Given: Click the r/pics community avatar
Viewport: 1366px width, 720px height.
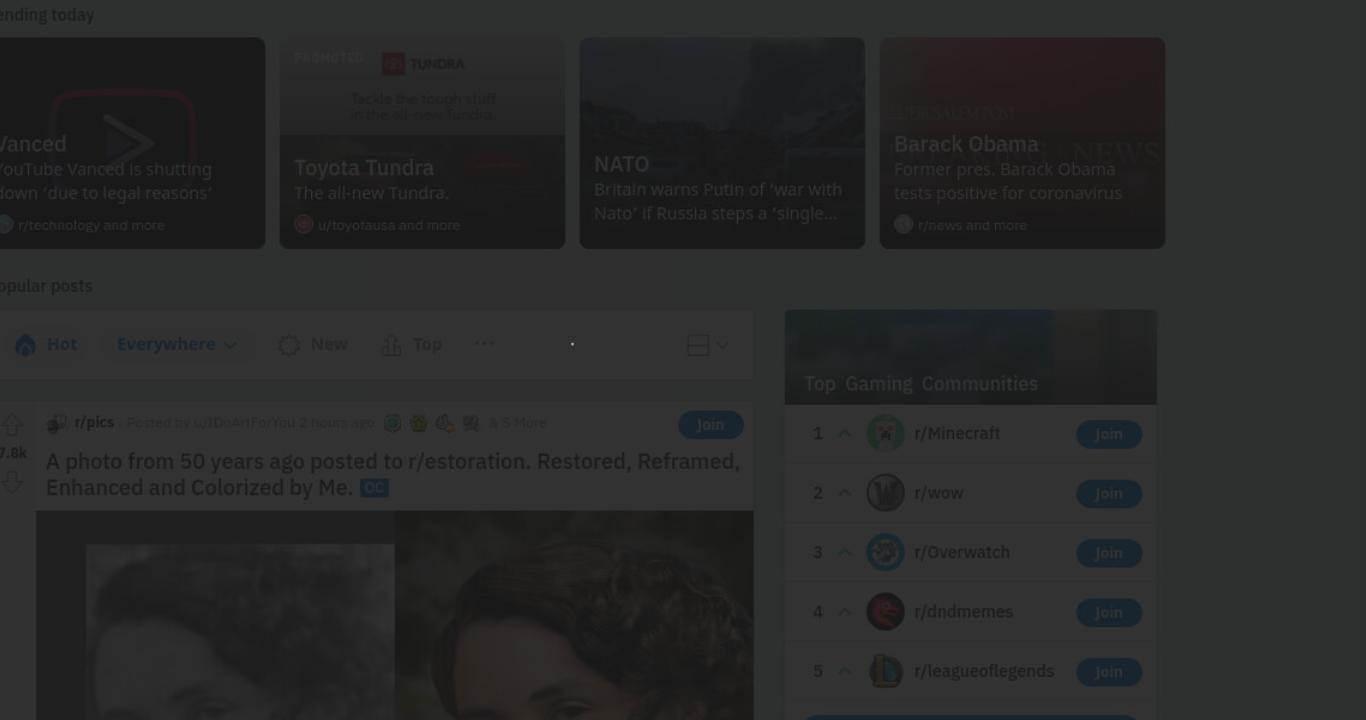Looking at the screenshot, I should point(57,423).
